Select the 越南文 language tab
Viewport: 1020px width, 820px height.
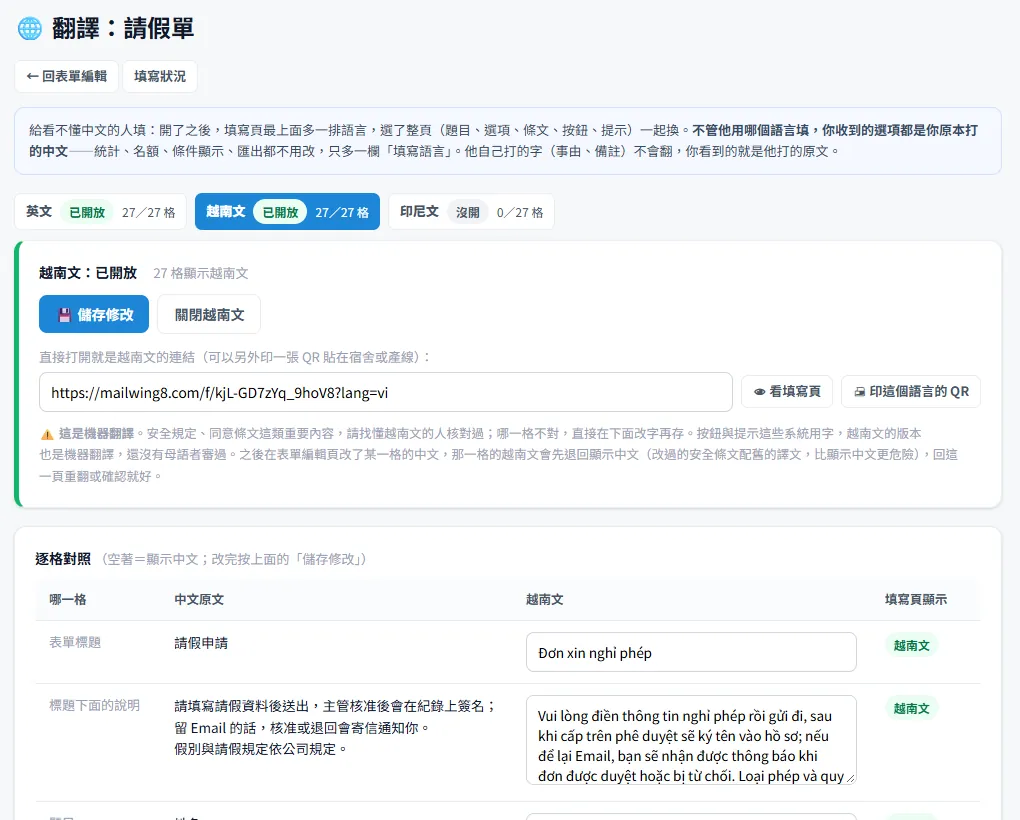click(287, 212)
